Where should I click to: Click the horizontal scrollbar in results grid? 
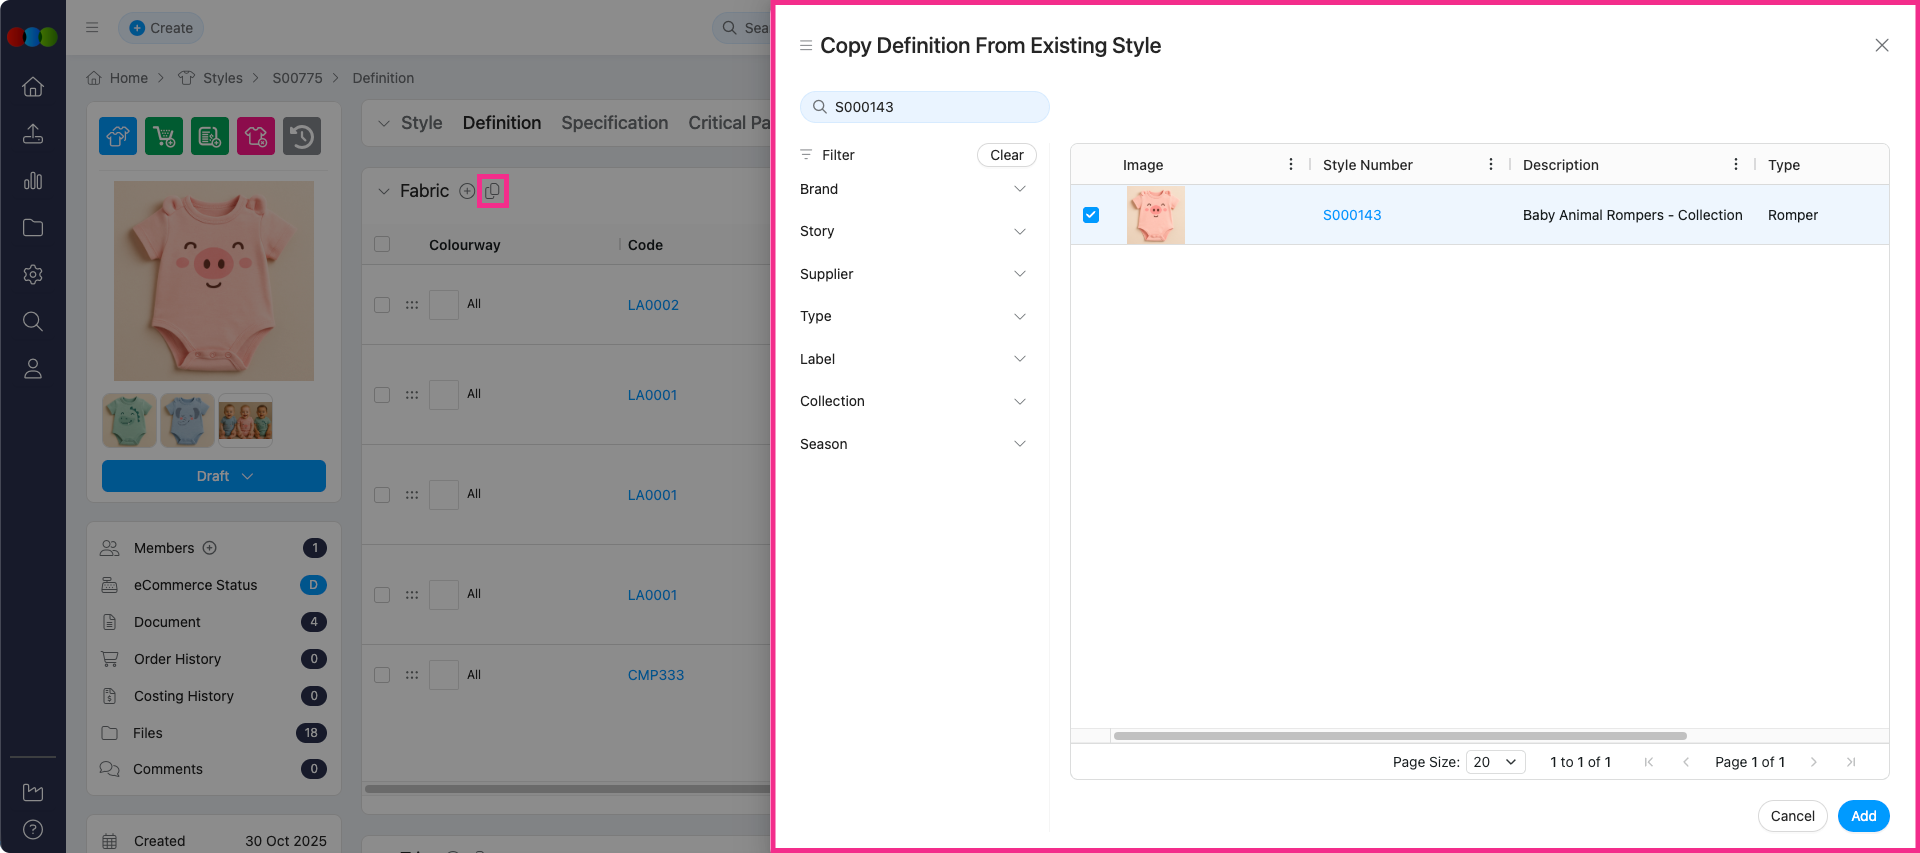tap(1399, 736)
